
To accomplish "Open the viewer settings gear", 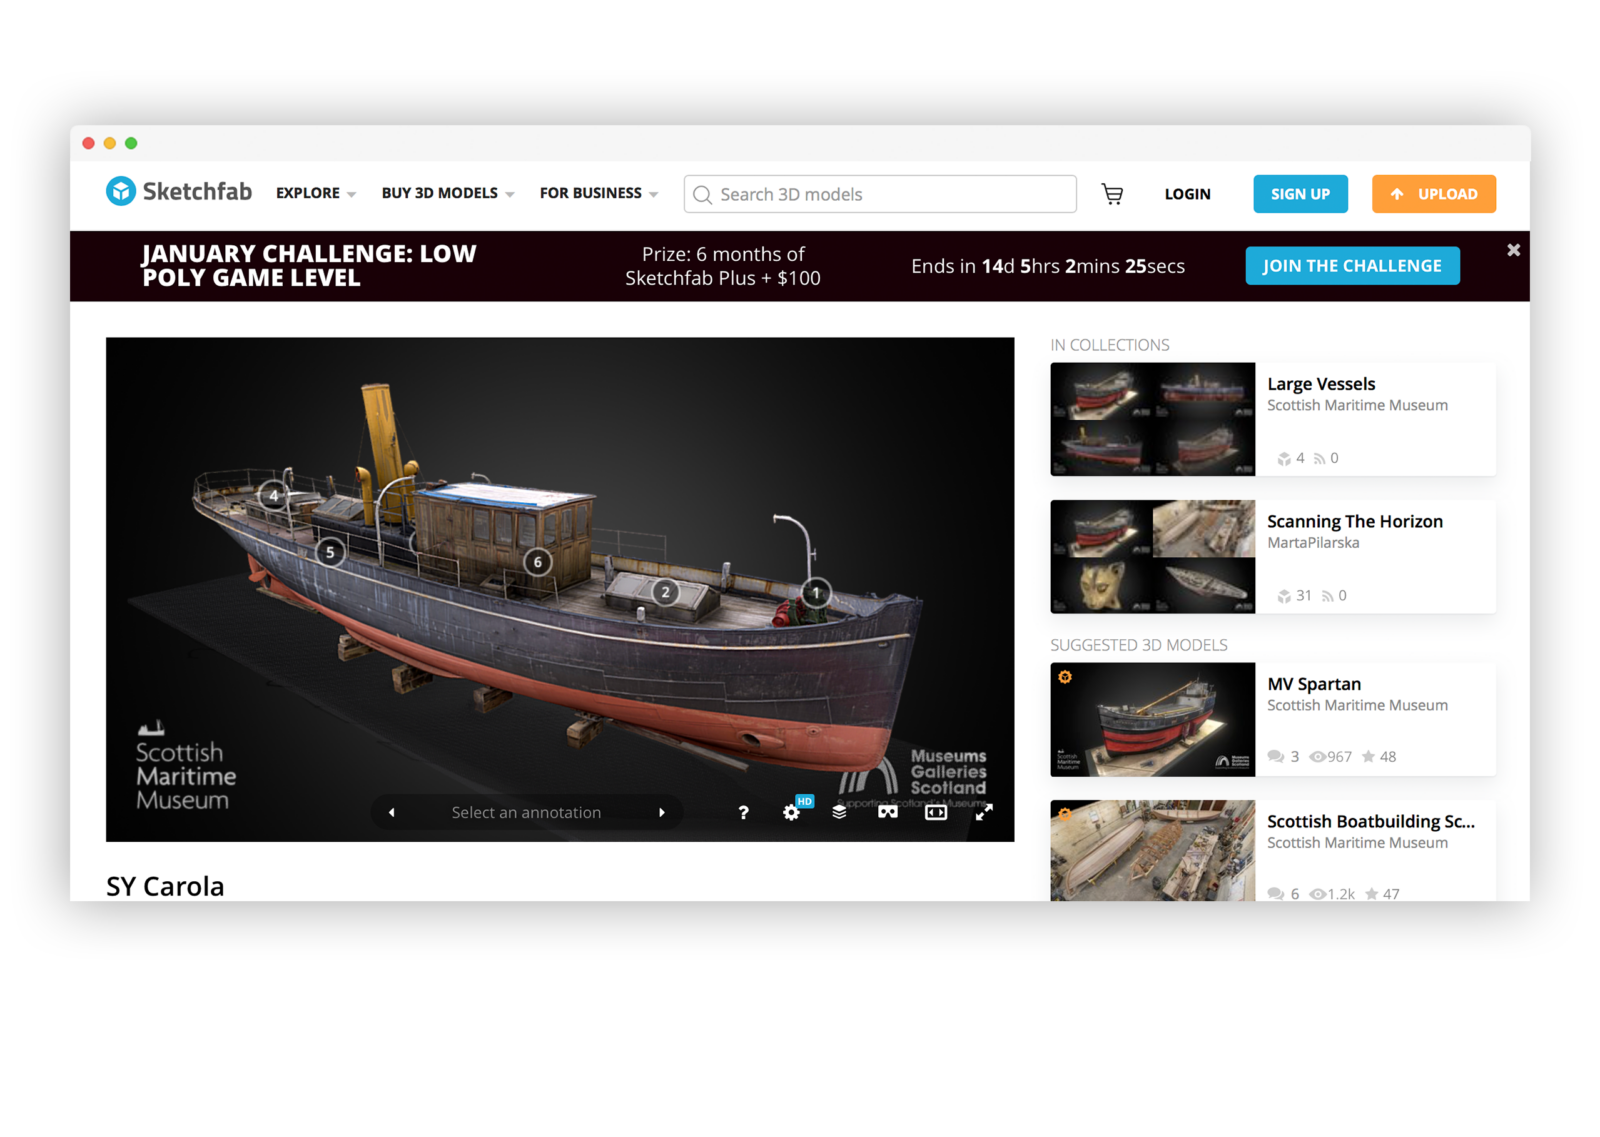I will point(791,813).
